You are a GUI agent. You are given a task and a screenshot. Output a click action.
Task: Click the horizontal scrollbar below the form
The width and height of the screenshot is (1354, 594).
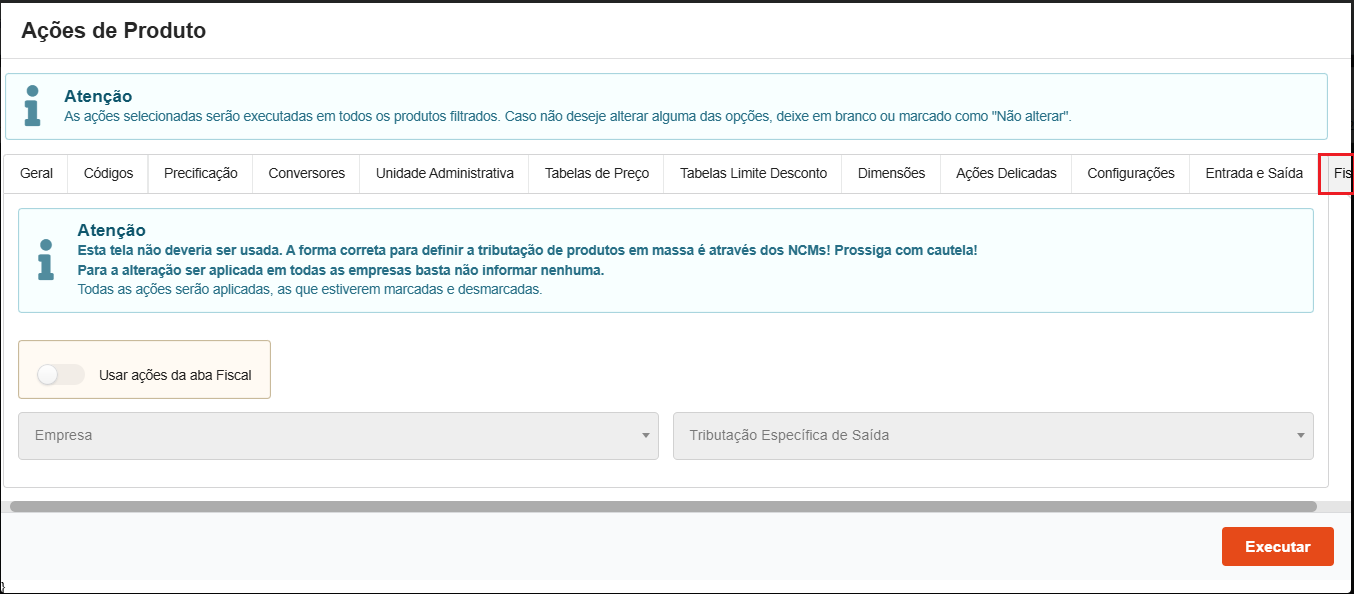coord(662,507)
